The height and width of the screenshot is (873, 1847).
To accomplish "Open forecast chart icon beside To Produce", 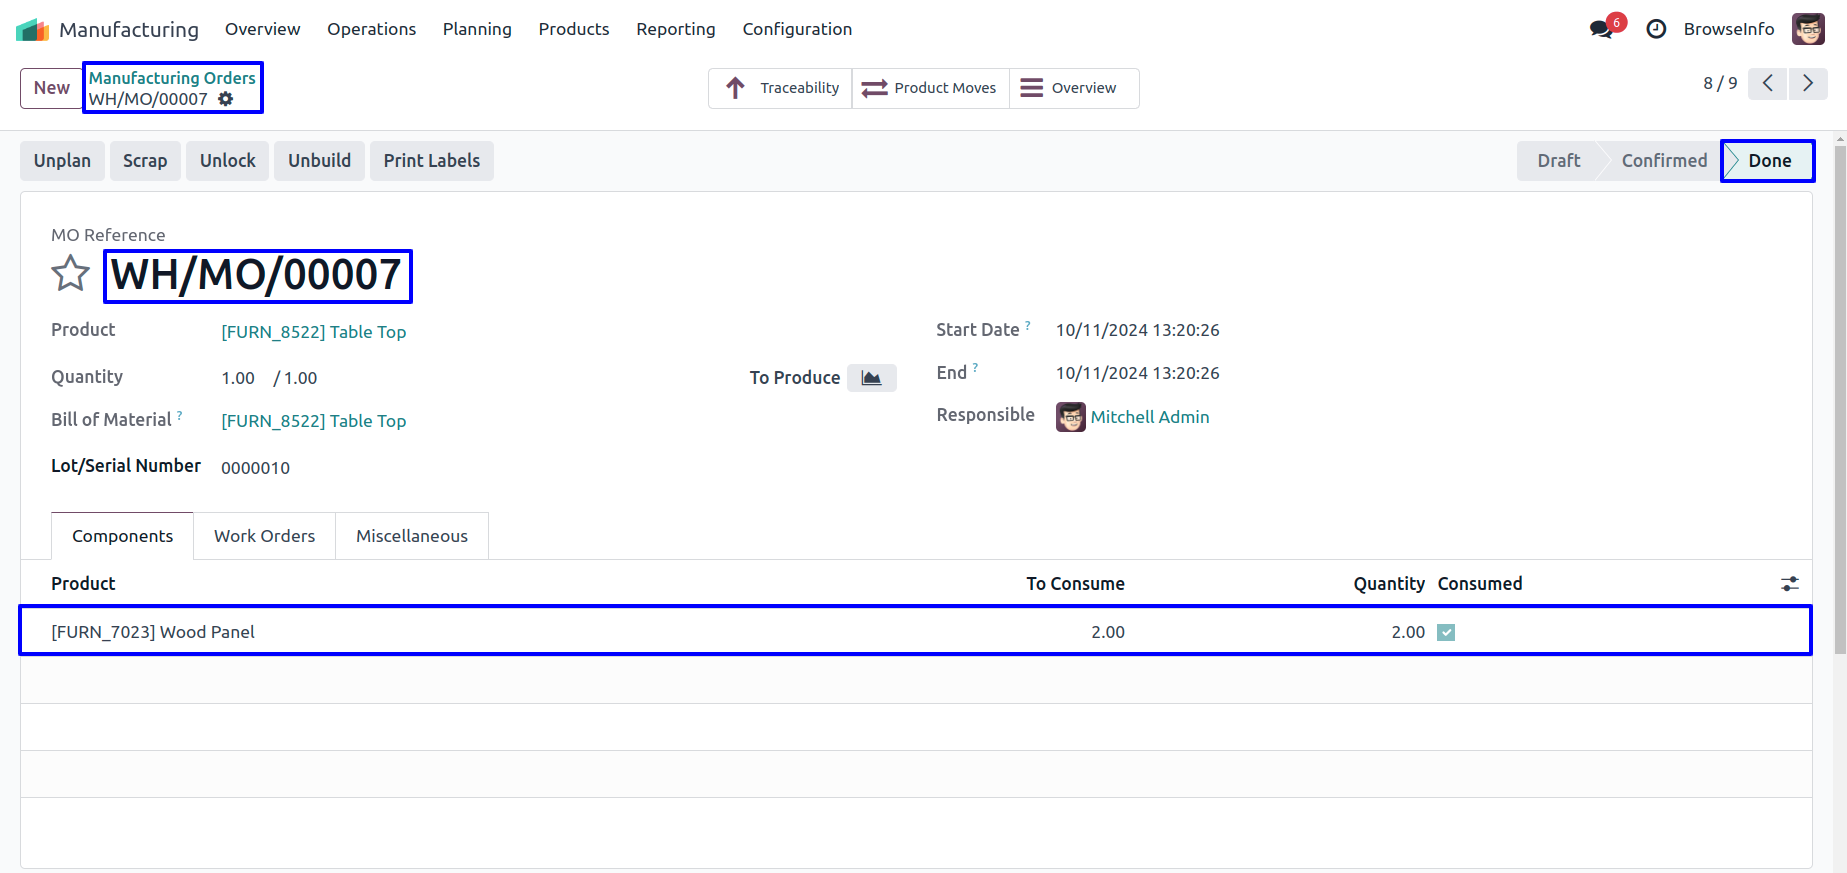I will click(871, 378).
